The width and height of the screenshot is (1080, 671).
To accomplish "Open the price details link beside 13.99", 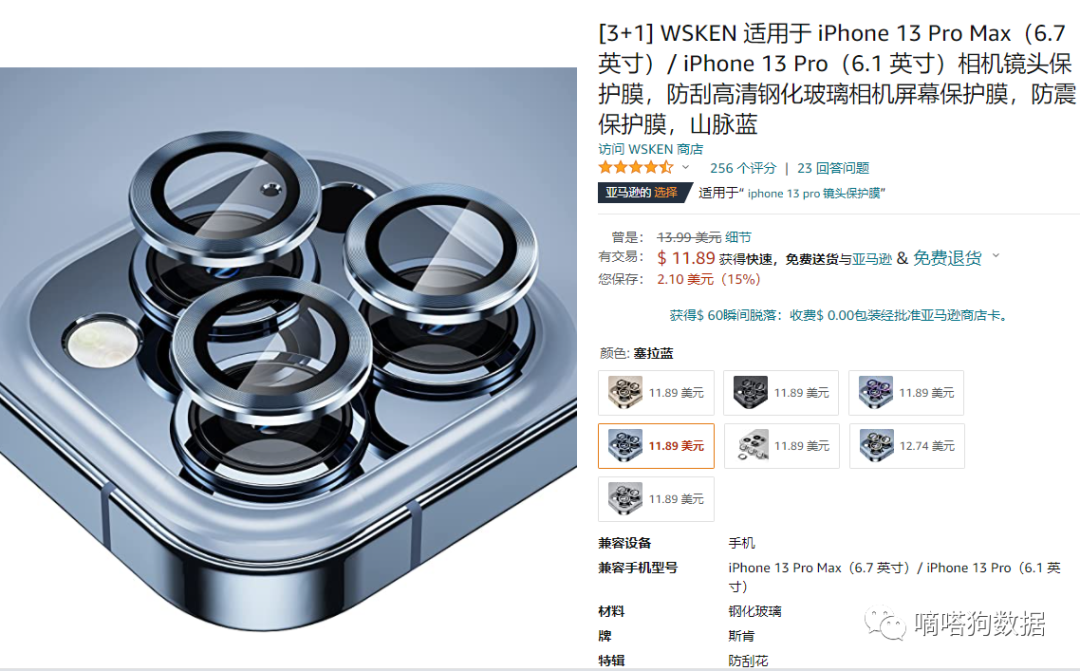I will 738,238.
